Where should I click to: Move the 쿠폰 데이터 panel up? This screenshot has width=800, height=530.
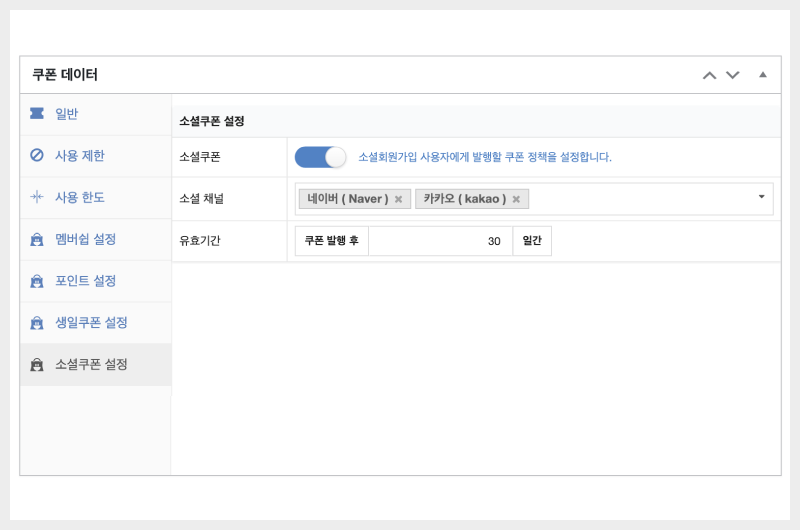tap(709, 75)
